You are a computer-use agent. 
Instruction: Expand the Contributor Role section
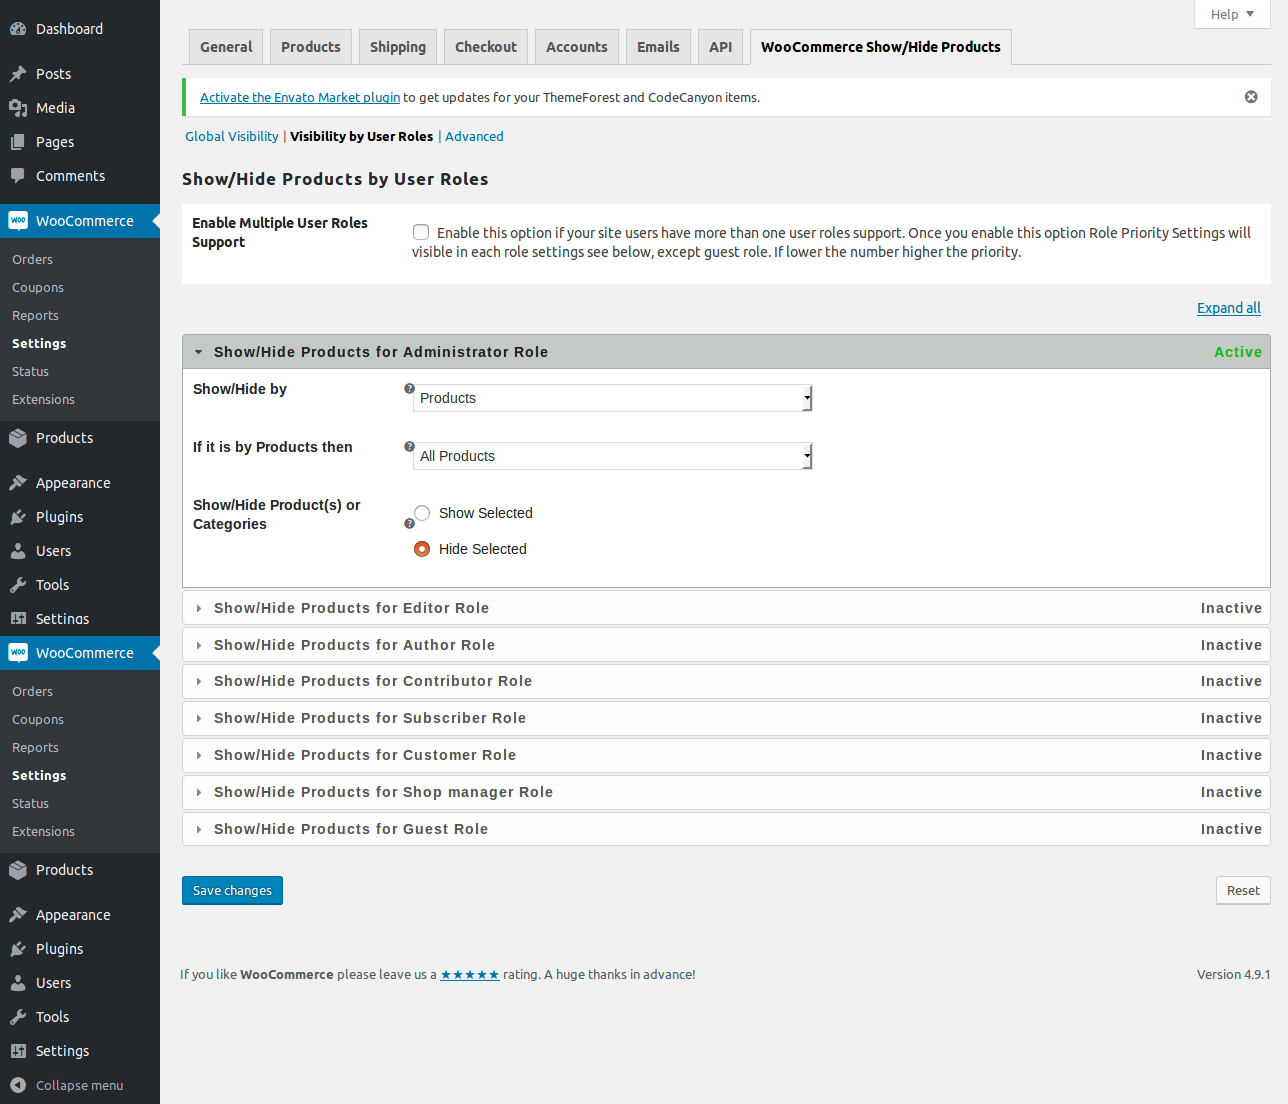[726, 681]
